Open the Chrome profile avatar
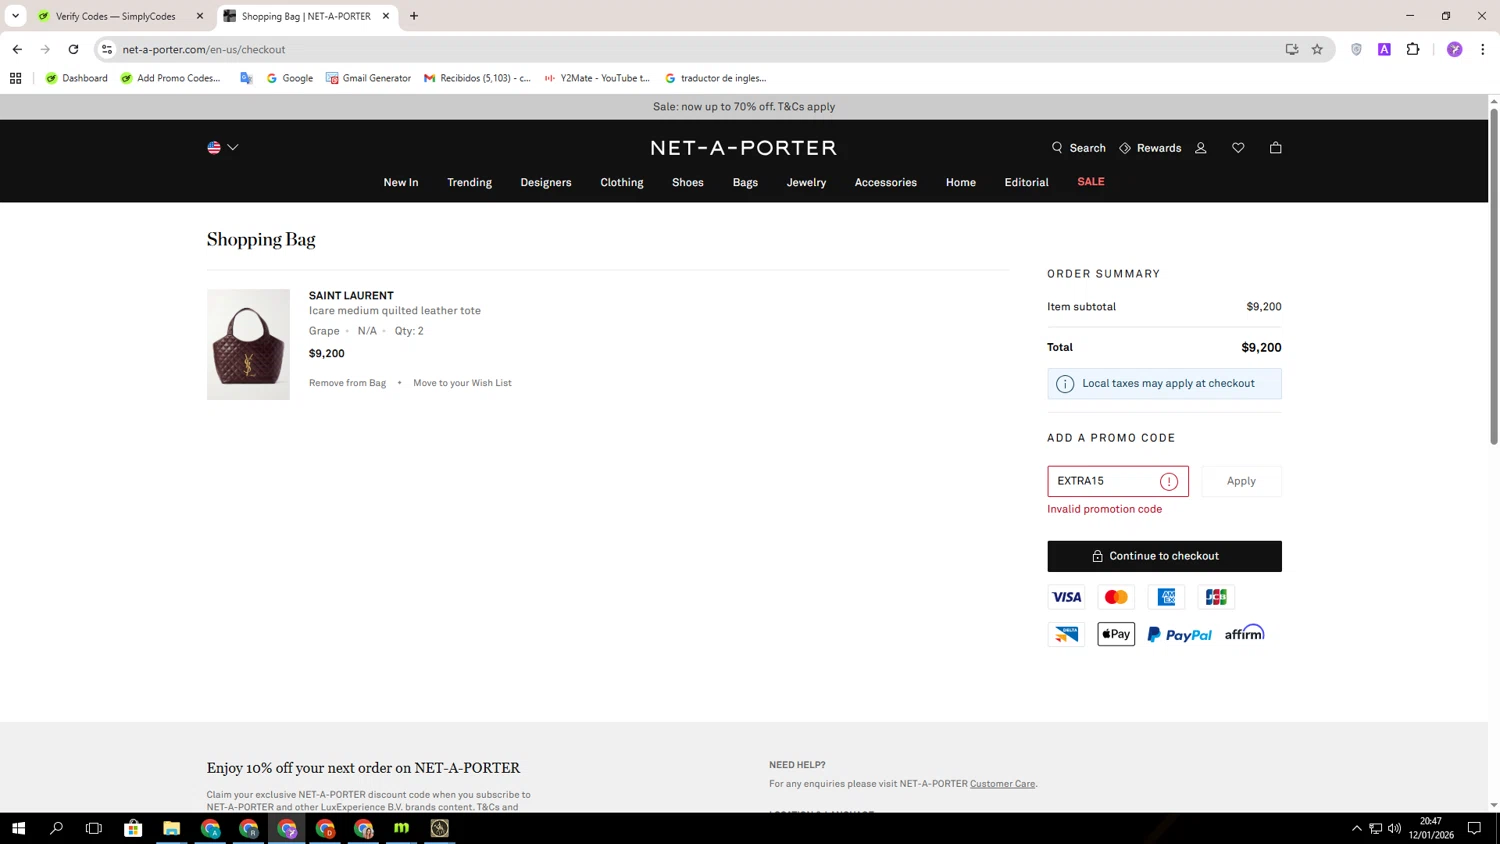The image size is (1500, 844). coord(1454,49)
